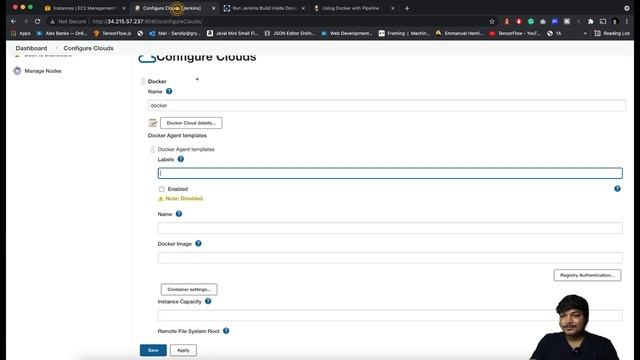The image size is (640, 360).
Task: Enable the Docker agent template checkbox
Action: (162, 189)
